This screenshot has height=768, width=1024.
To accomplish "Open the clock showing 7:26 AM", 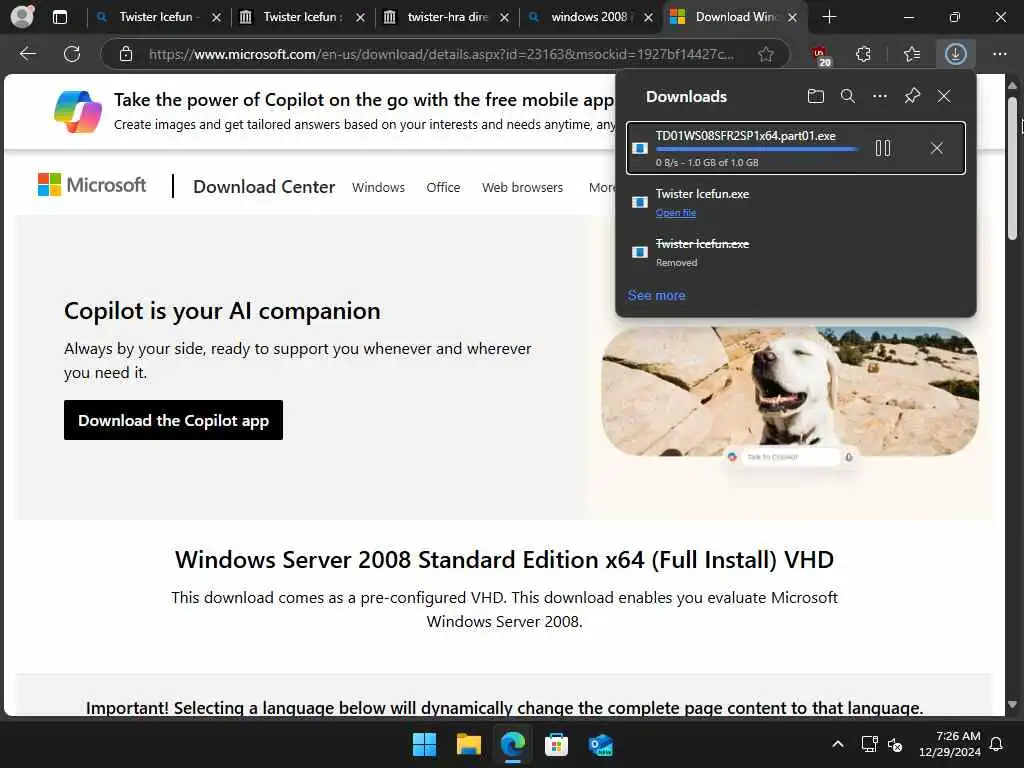I will (x=950, y=744).
